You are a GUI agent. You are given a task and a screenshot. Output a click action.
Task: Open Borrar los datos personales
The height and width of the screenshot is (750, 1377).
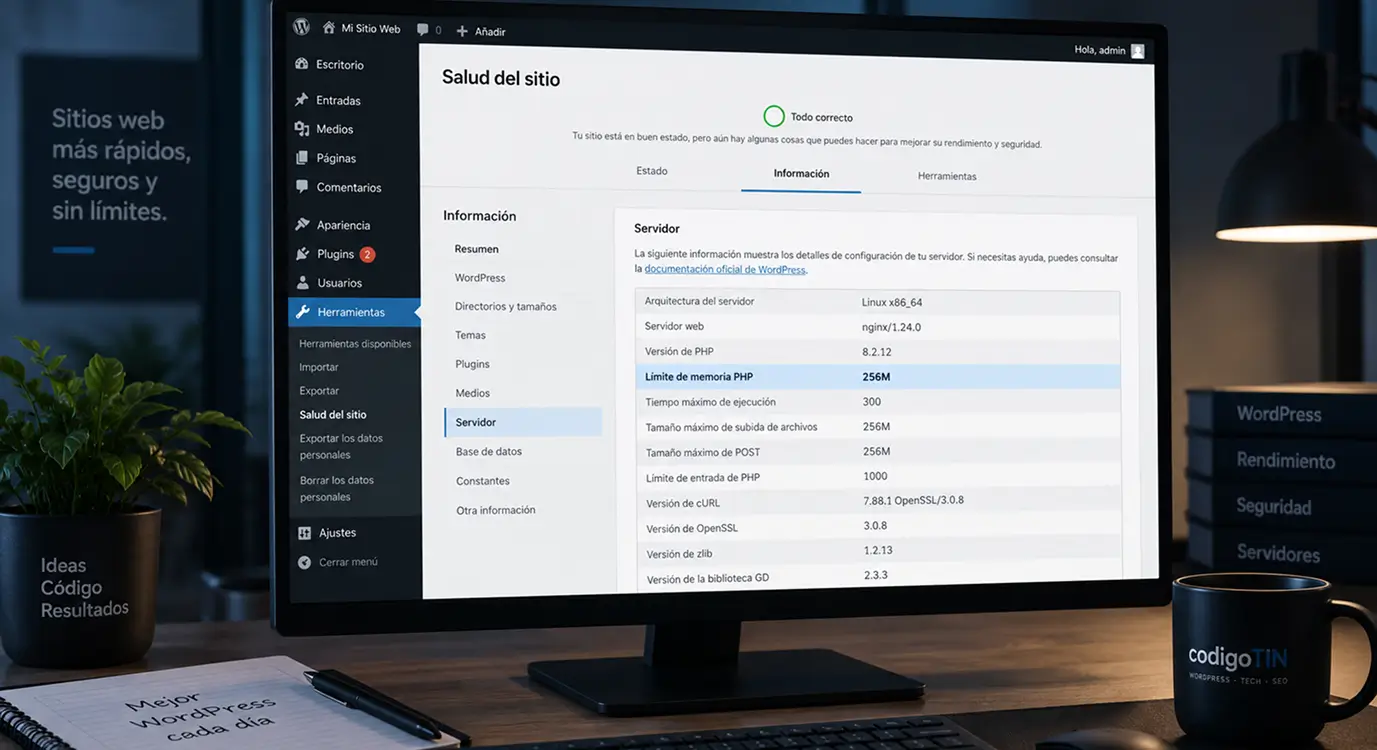[337, 488]
